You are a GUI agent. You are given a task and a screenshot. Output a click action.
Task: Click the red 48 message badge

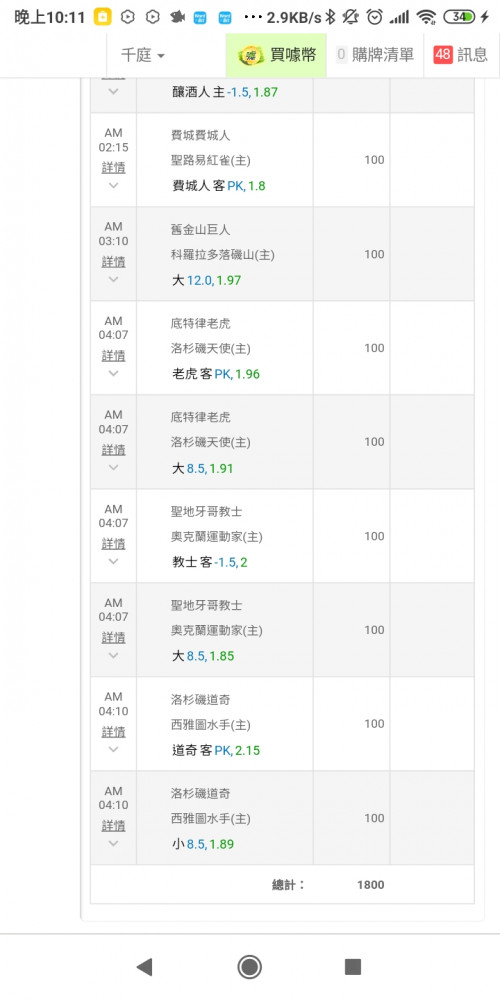pos(443,55)
